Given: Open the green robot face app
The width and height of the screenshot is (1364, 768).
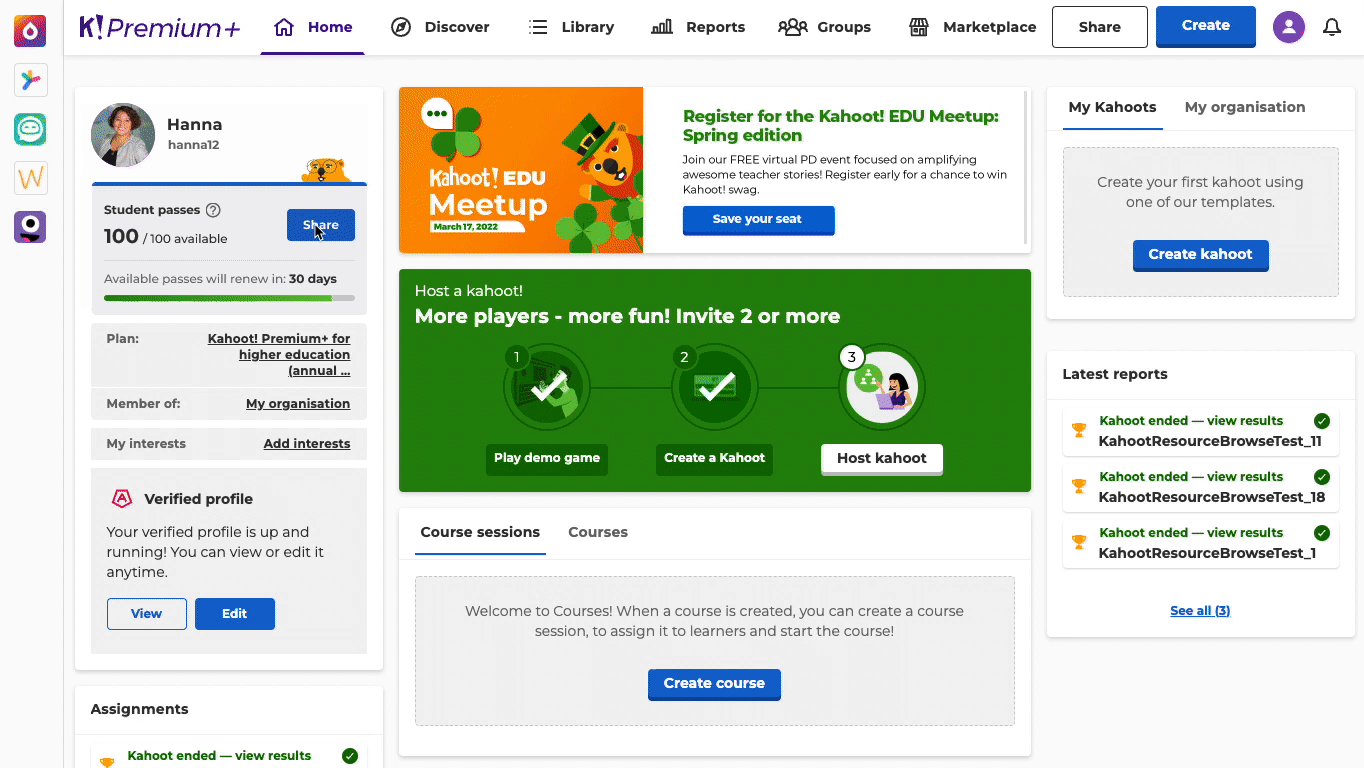Looking at the screenshot, I should tap(30, 129).
